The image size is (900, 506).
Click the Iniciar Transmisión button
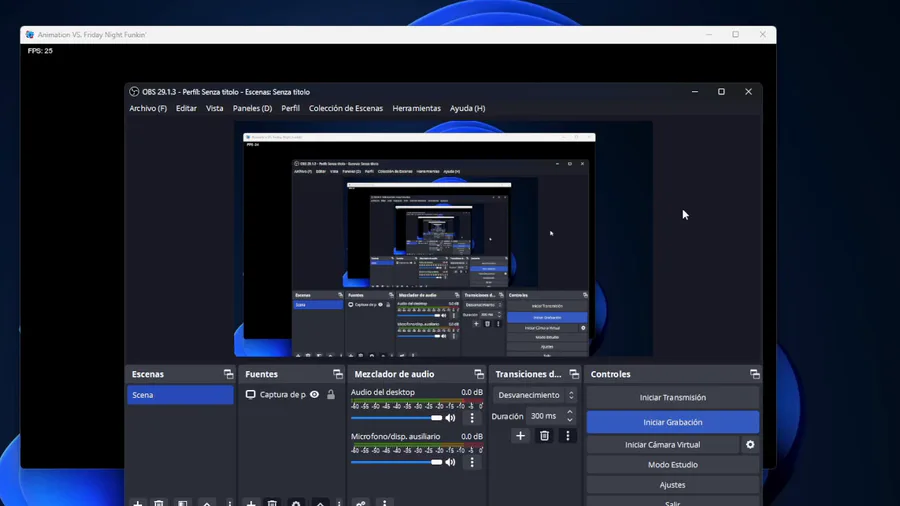point(673,397)
